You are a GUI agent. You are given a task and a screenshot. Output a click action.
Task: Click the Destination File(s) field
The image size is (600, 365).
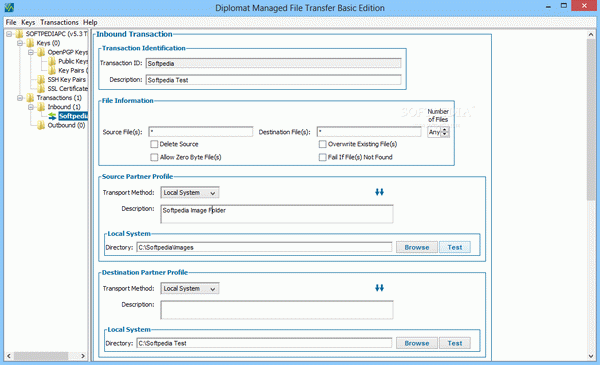(x=369, y=132)
